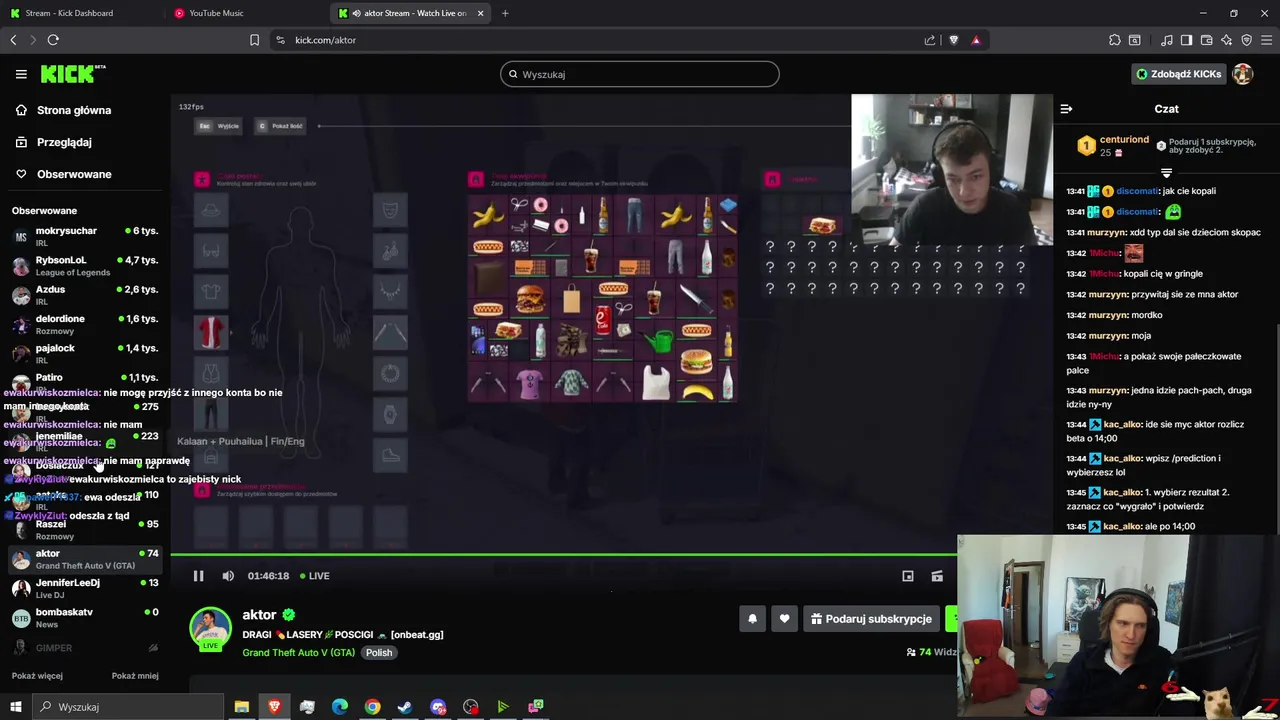The height and width of the screenshot is (720, 1280).
Task: Click the notification bell button
Action: pos(753,619)
